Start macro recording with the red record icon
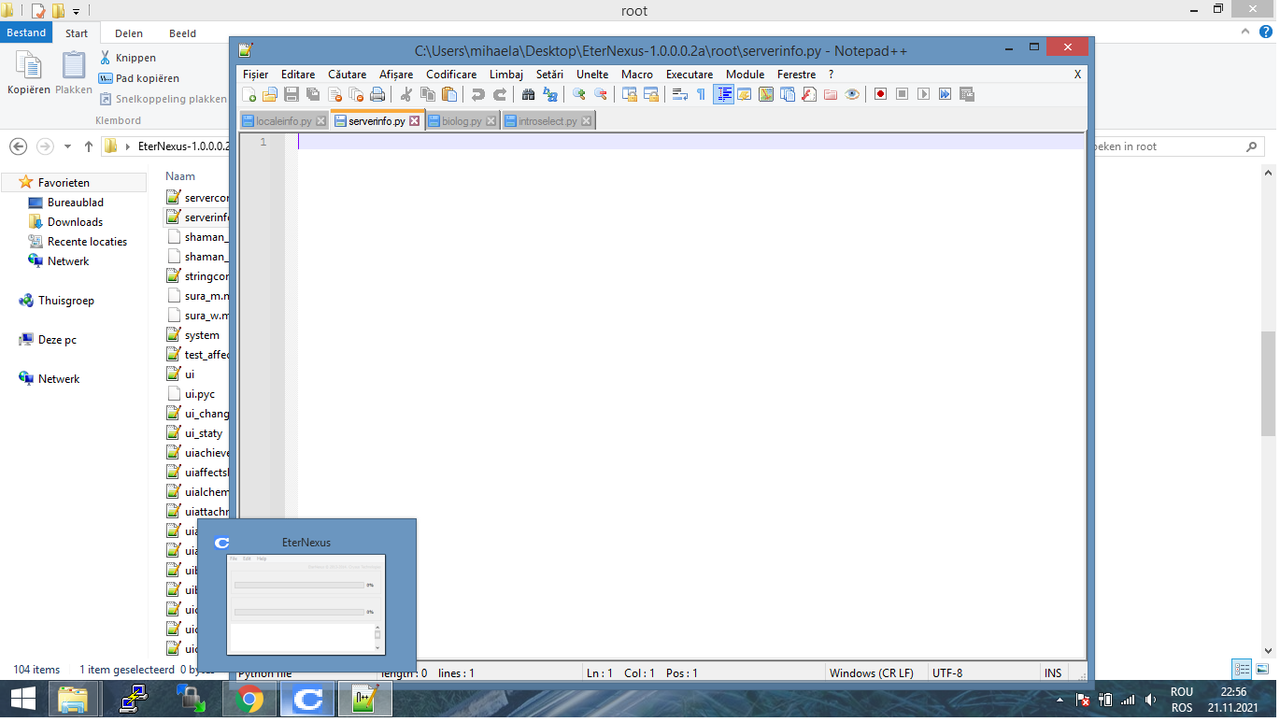Screen dimensions: 1280x719 881,95
